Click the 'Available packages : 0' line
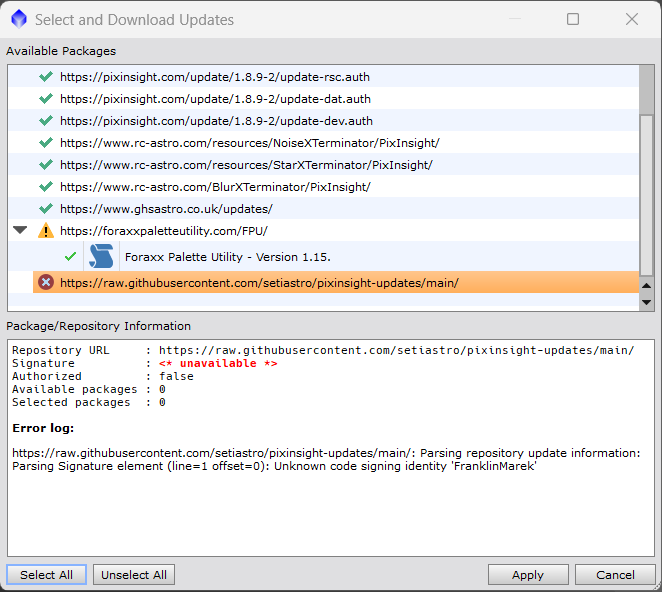 pos(89,389)
